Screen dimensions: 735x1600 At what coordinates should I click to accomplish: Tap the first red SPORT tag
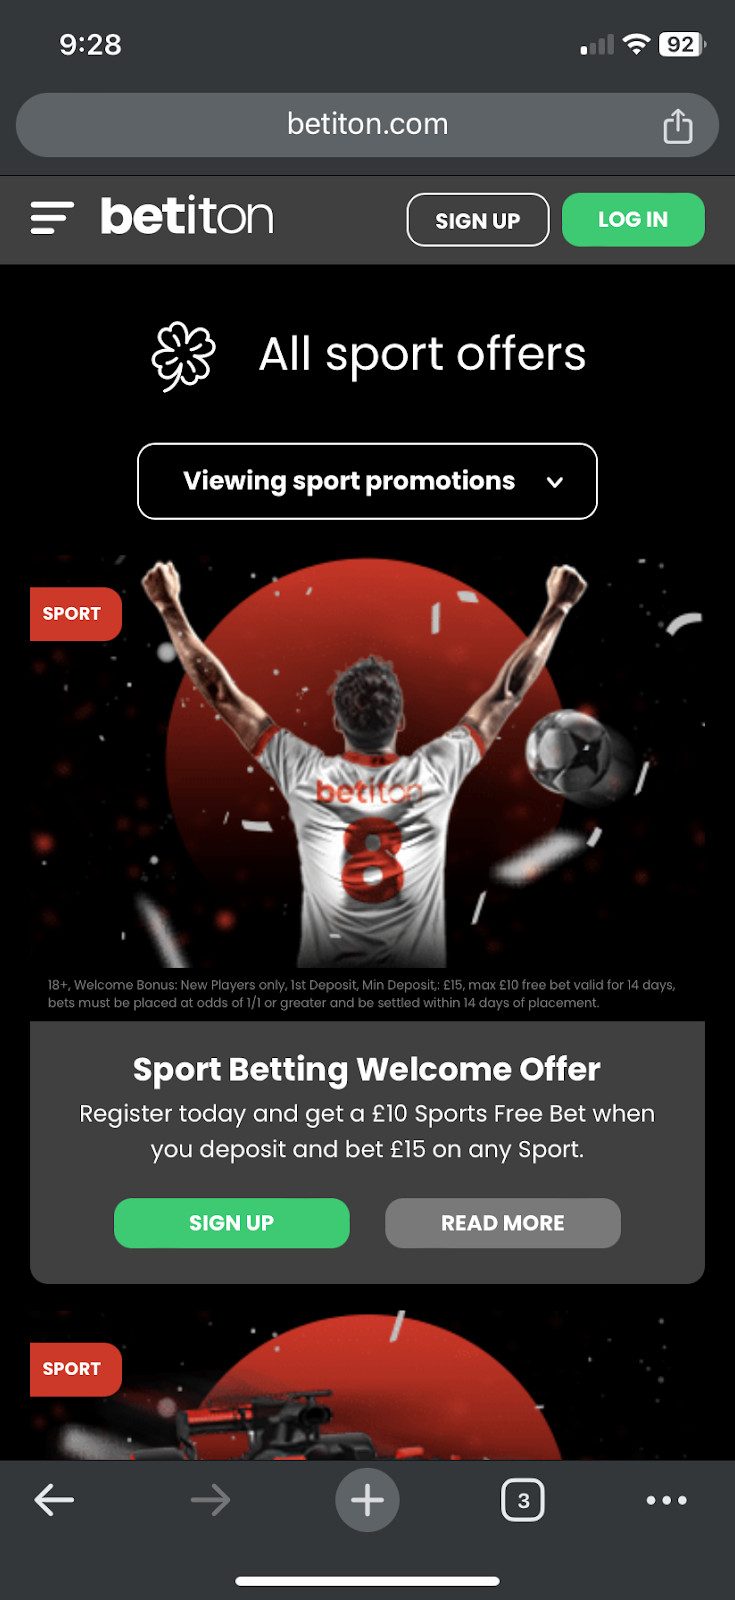(74, 614)
